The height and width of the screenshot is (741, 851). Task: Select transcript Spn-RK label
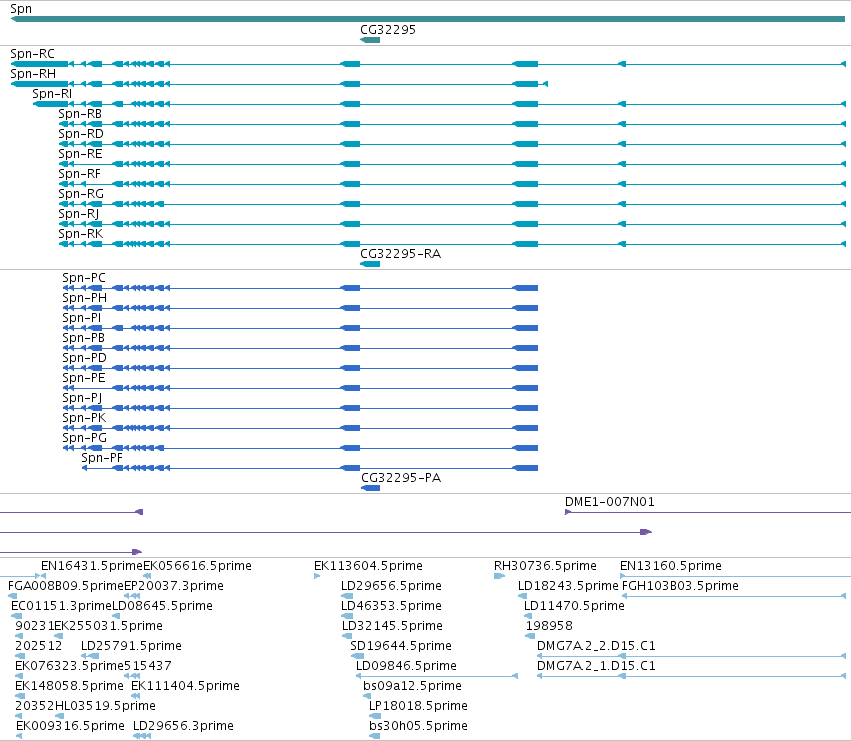80,234
